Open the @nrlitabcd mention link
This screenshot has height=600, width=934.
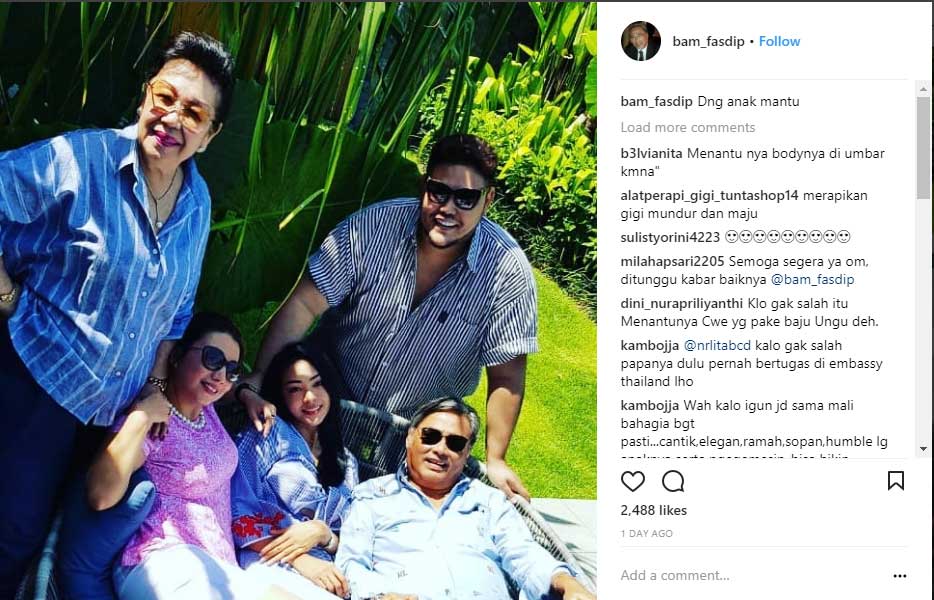click(717, 345)
